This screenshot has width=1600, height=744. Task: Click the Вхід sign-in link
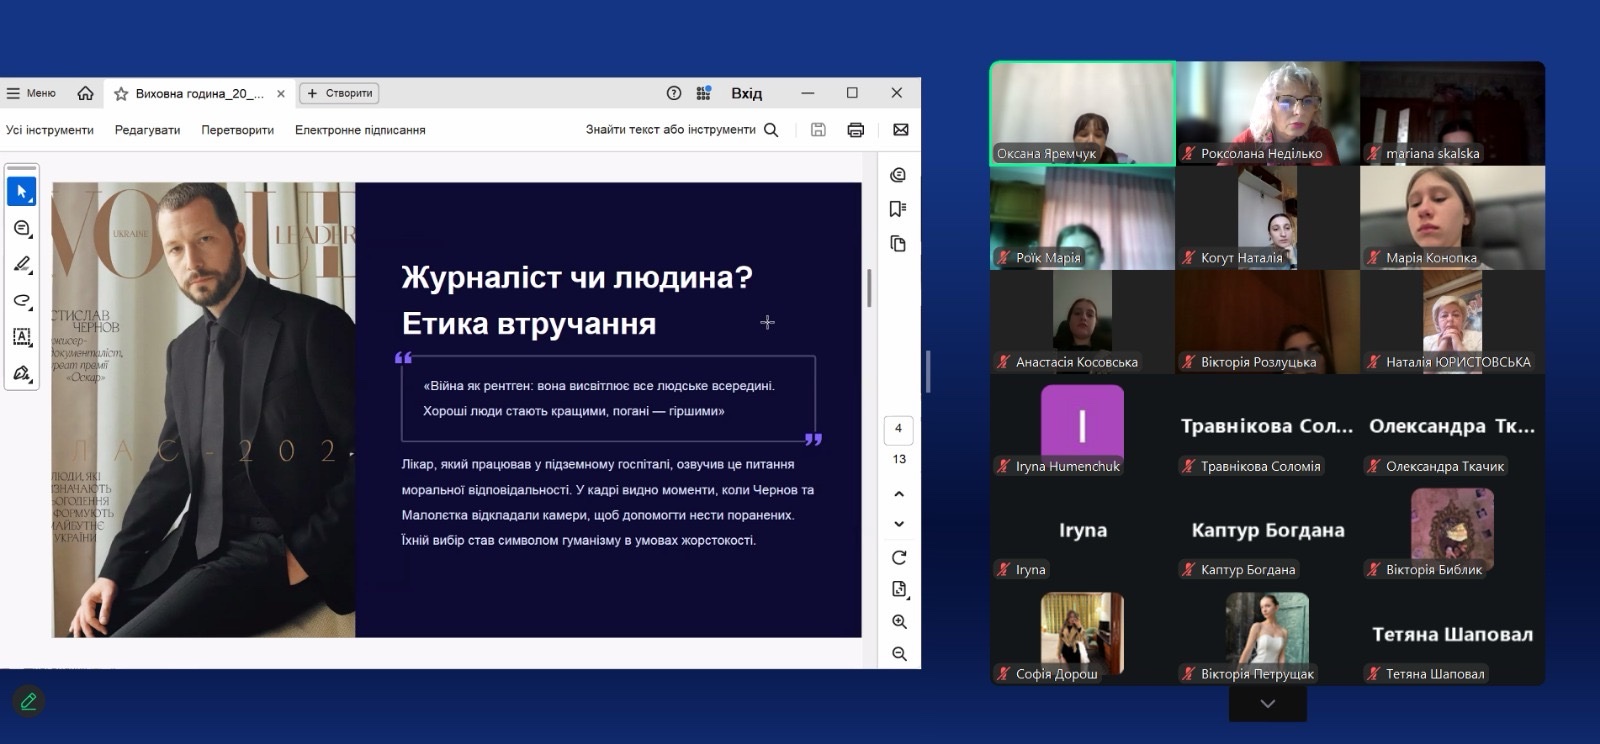pos(746,93)
